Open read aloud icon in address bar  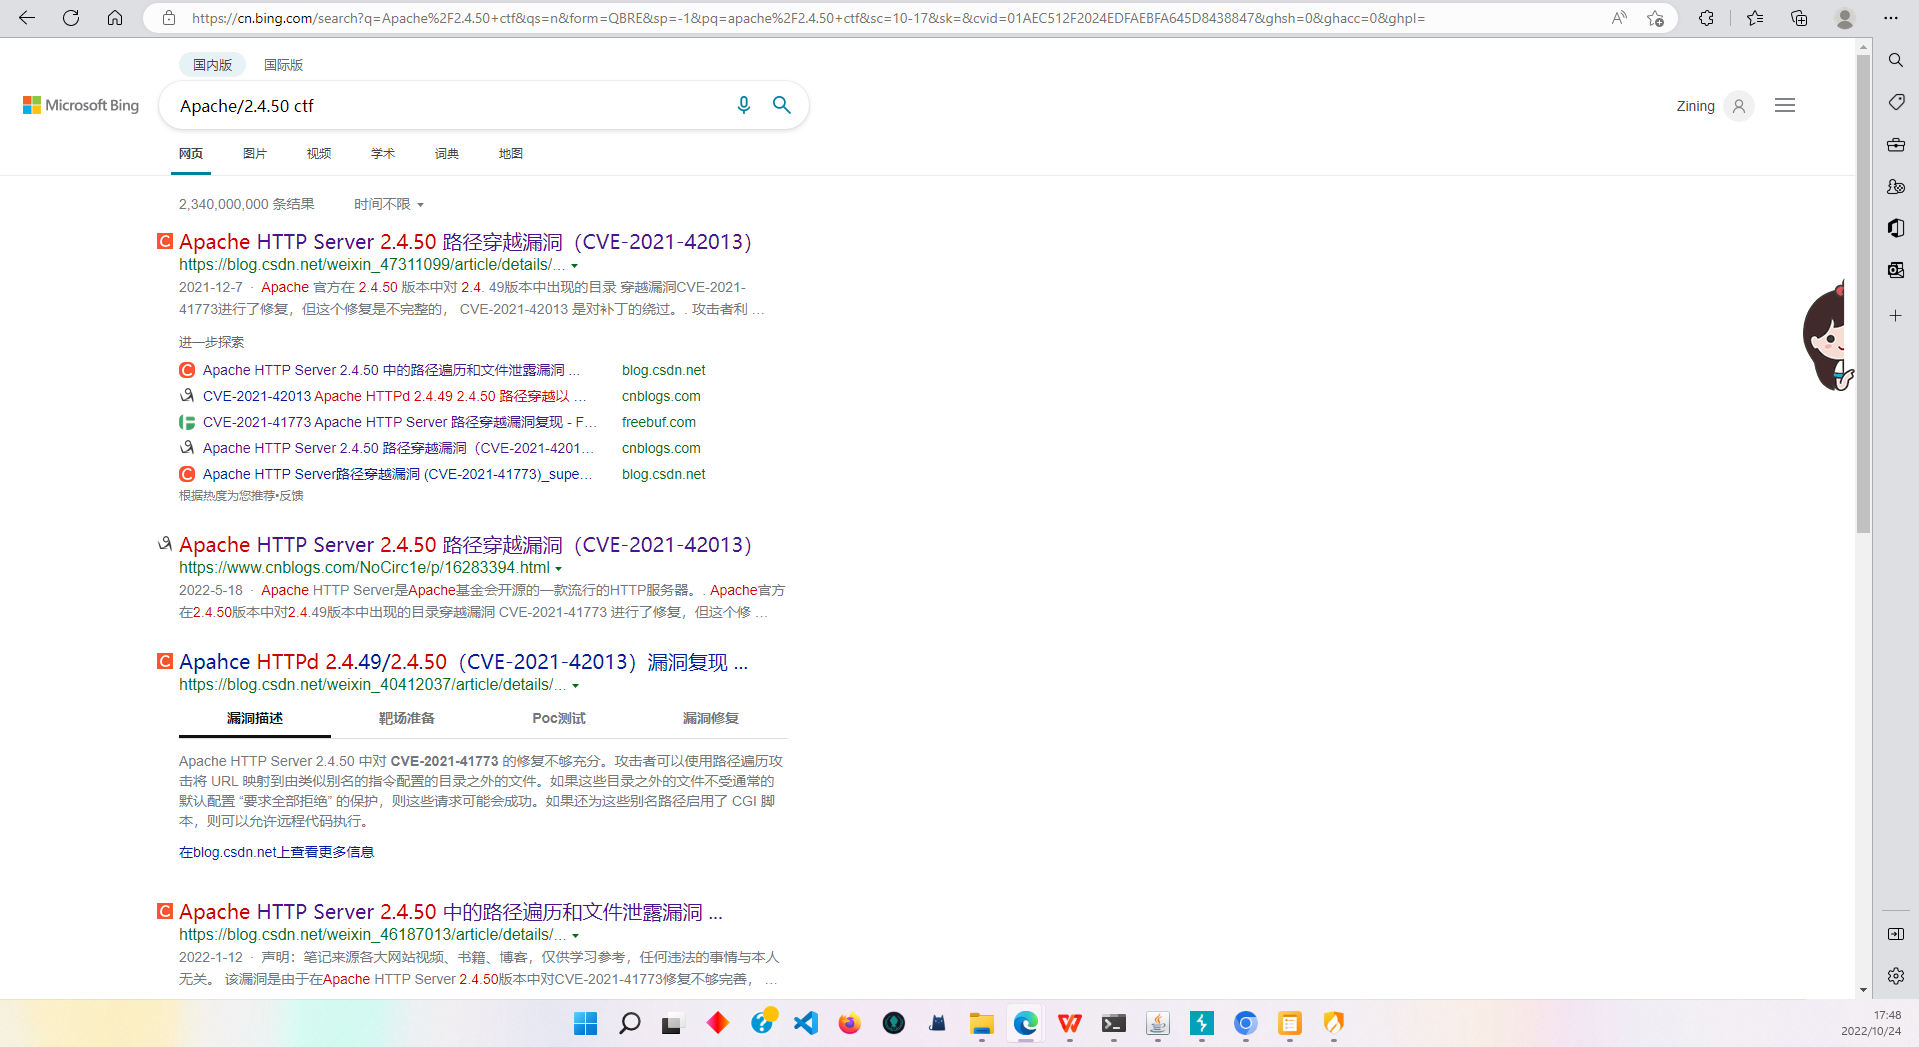(x=1619, y=18)
